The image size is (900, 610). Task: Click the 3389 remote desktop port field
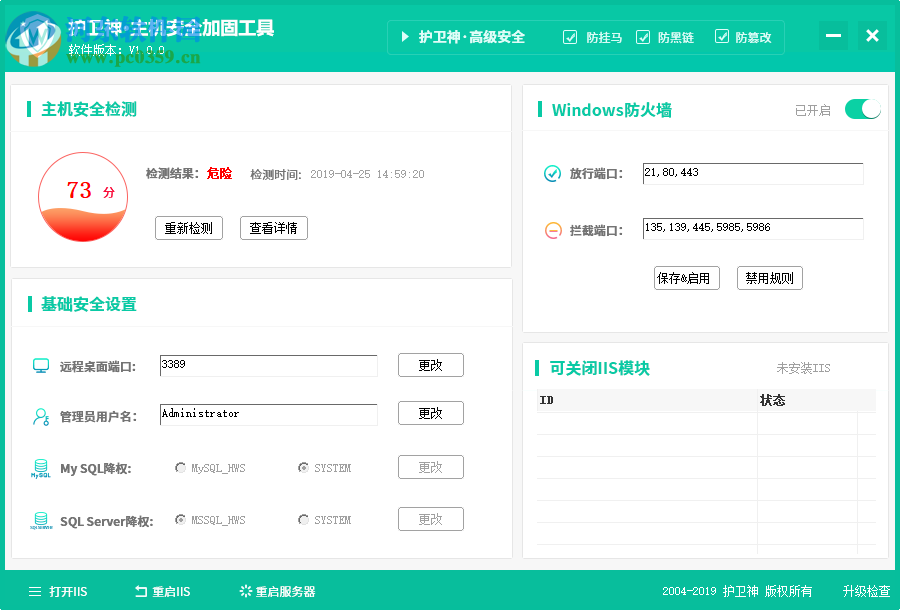click(268, 365)
